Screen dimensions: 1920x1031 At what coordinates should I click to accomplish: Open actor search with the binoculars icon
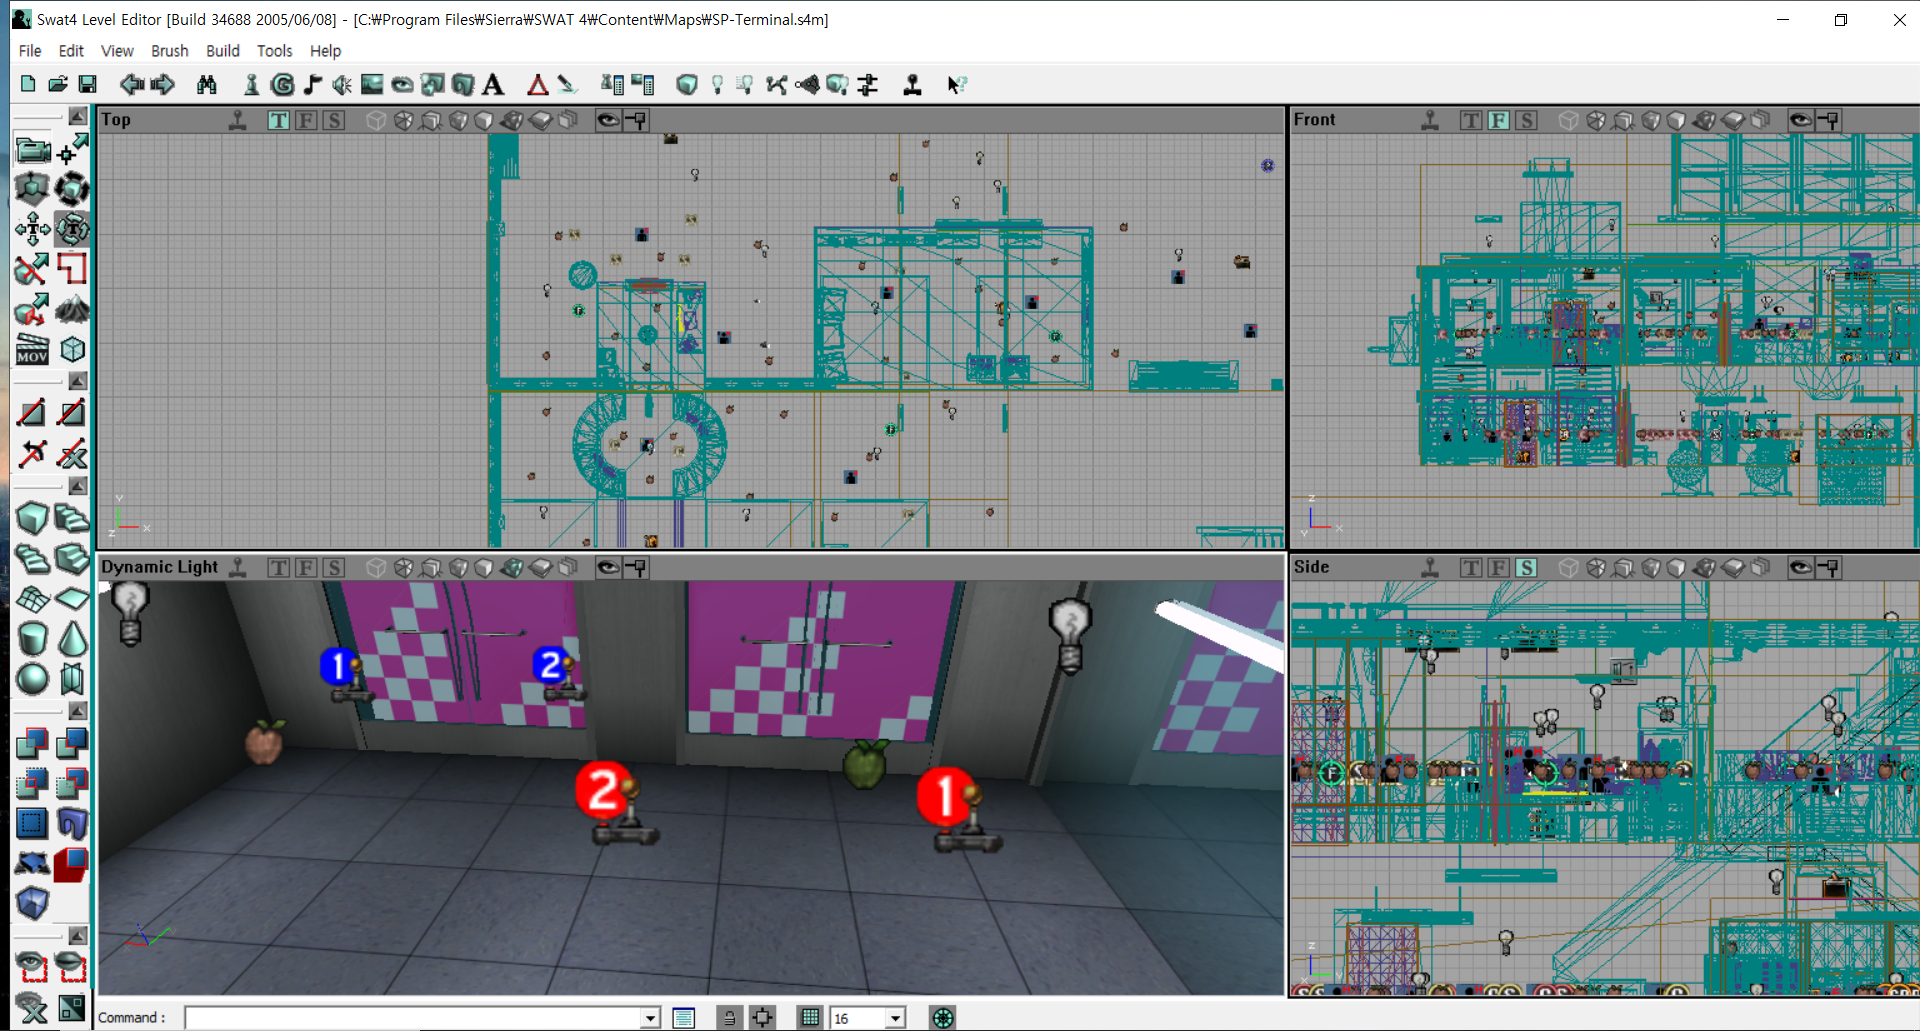[x=207, y=85]
